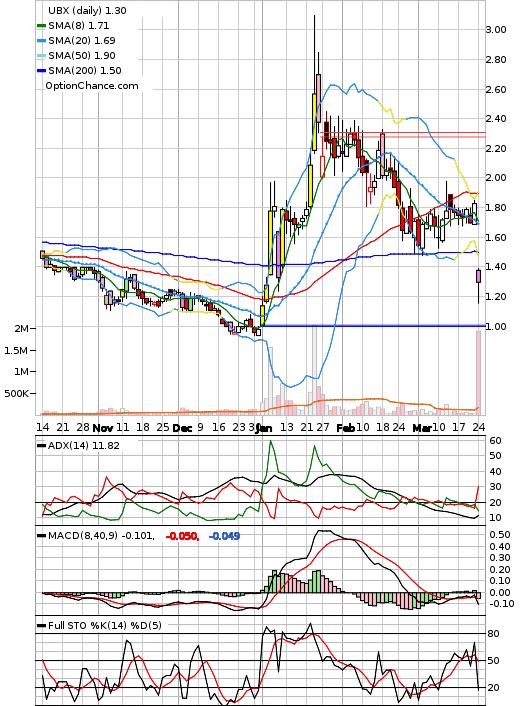Click the SMA(8) green legend swatch
The width and height of the screenshot is (526, 706).
(x=41, y=26)
